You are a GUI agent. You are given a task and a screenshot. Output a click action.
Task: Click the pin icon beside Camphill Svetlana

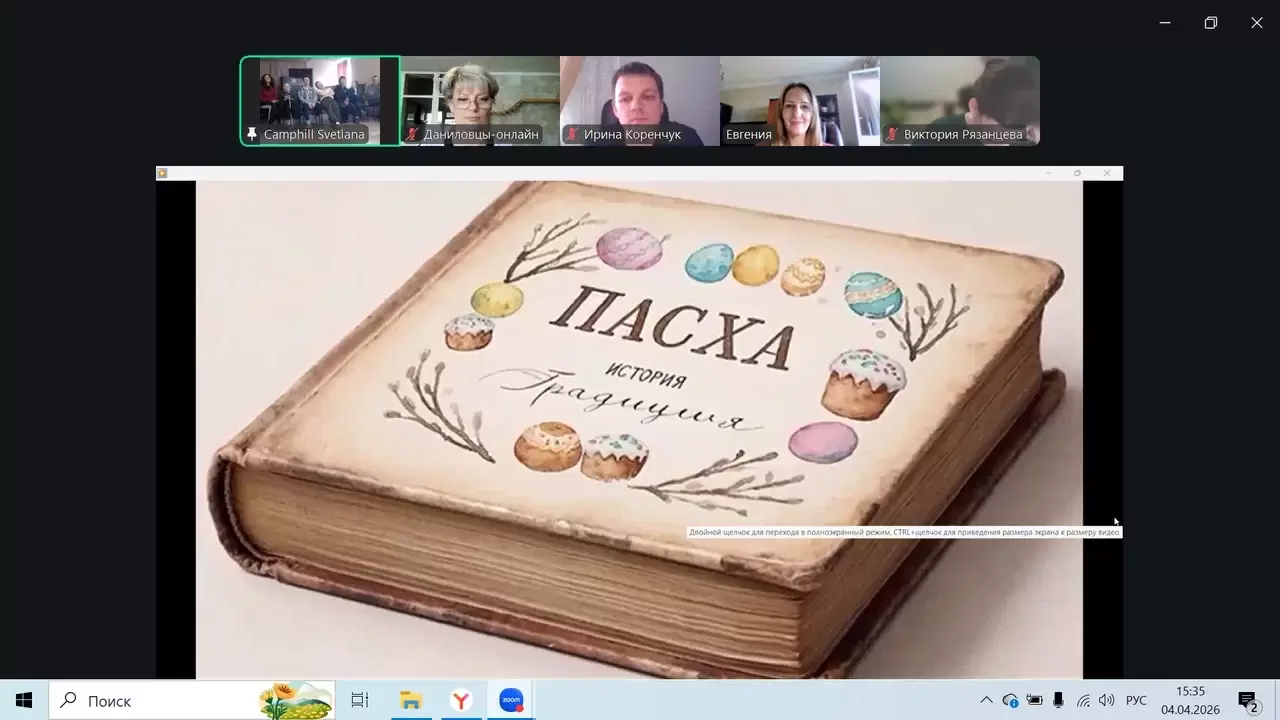[252, 134]
